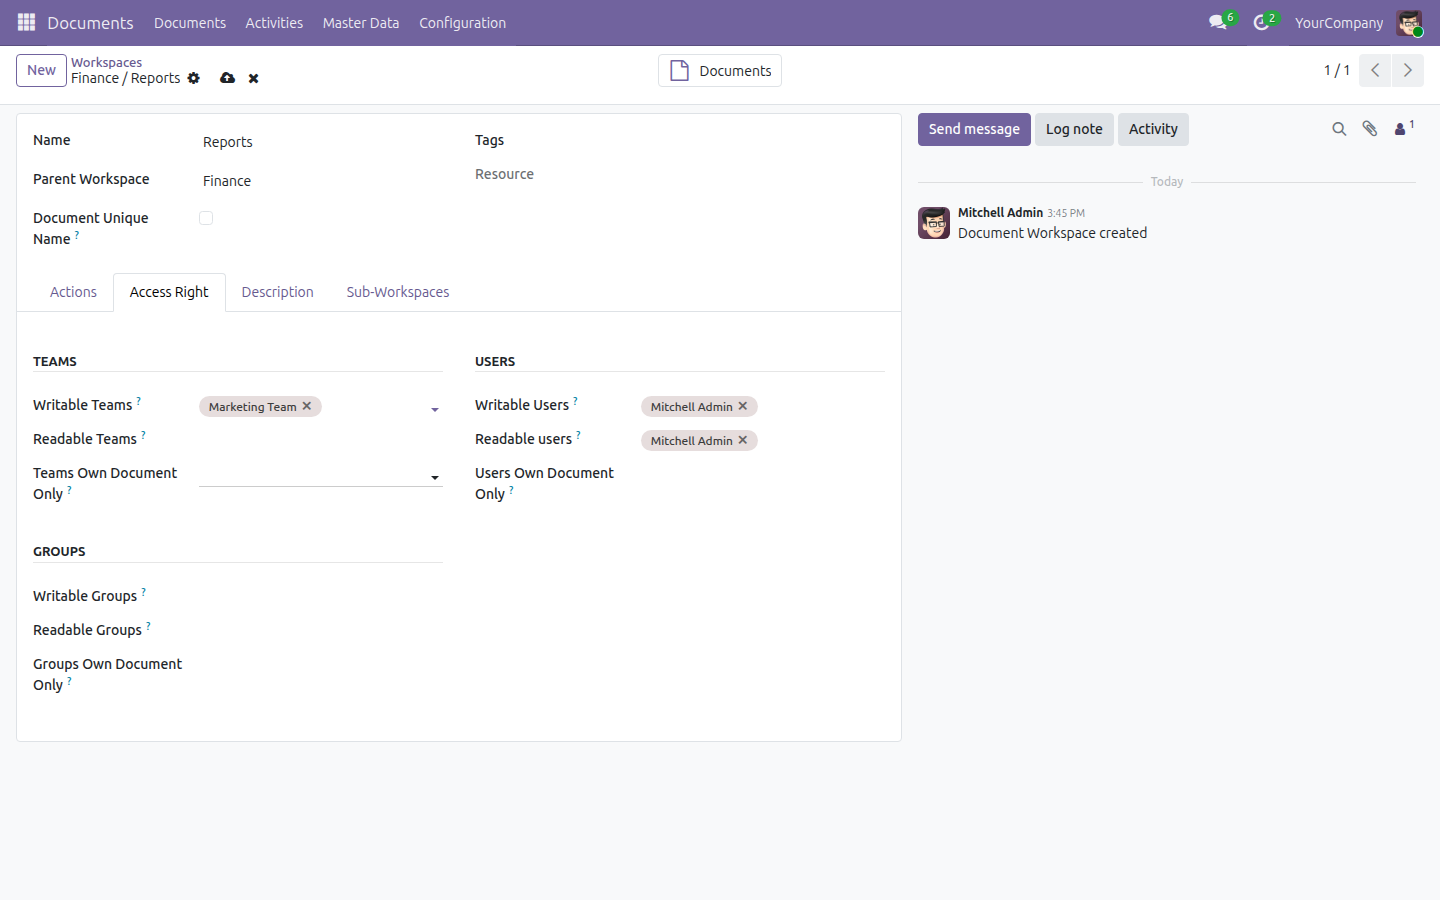
Task: Attach a file with paperclip icon
Action: pyautogui.click(x=1370, y=129)
